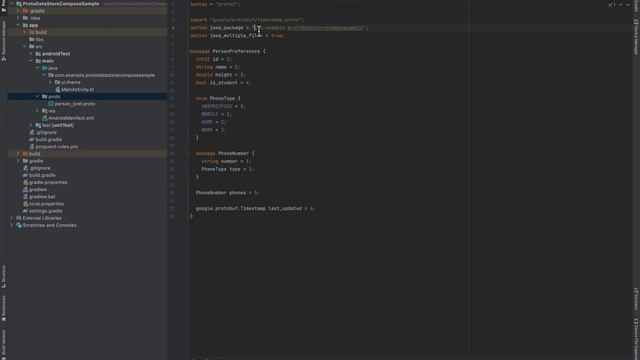This screenshot has width=640, height=360.
Task: Click the 'string number' field line
Action: click(226, 161)
